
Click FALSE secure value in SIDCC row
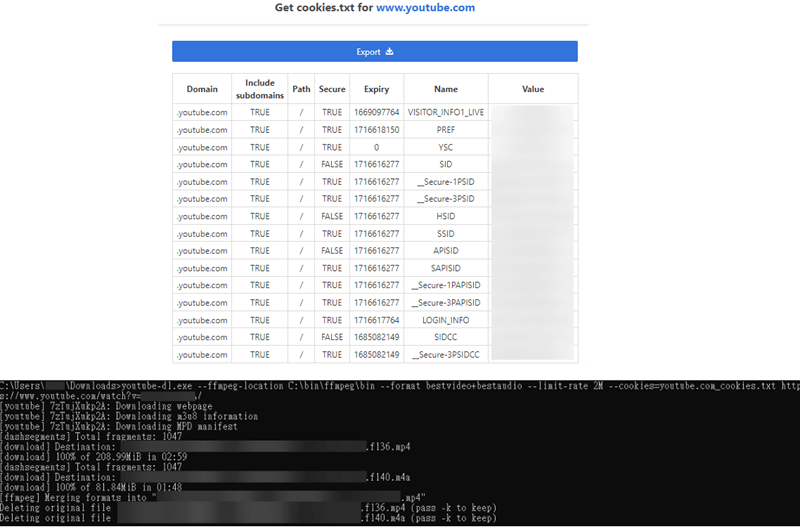[332, 337]
